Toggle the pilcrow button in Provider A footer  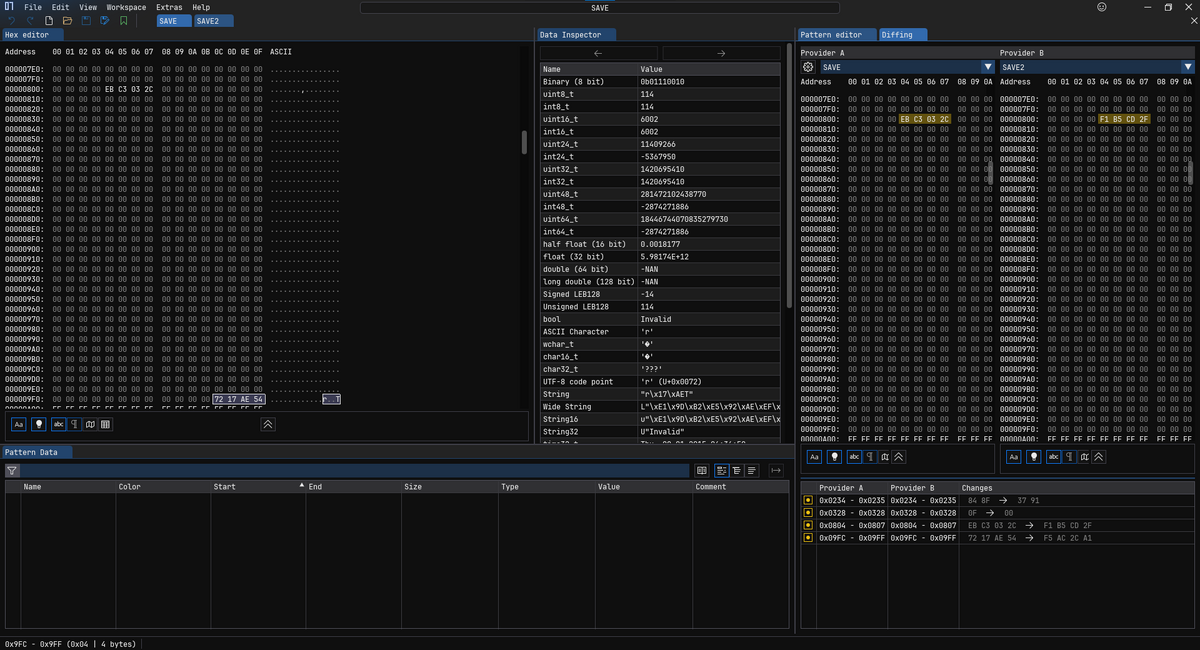pyautogui.click(x=870, y=457)
